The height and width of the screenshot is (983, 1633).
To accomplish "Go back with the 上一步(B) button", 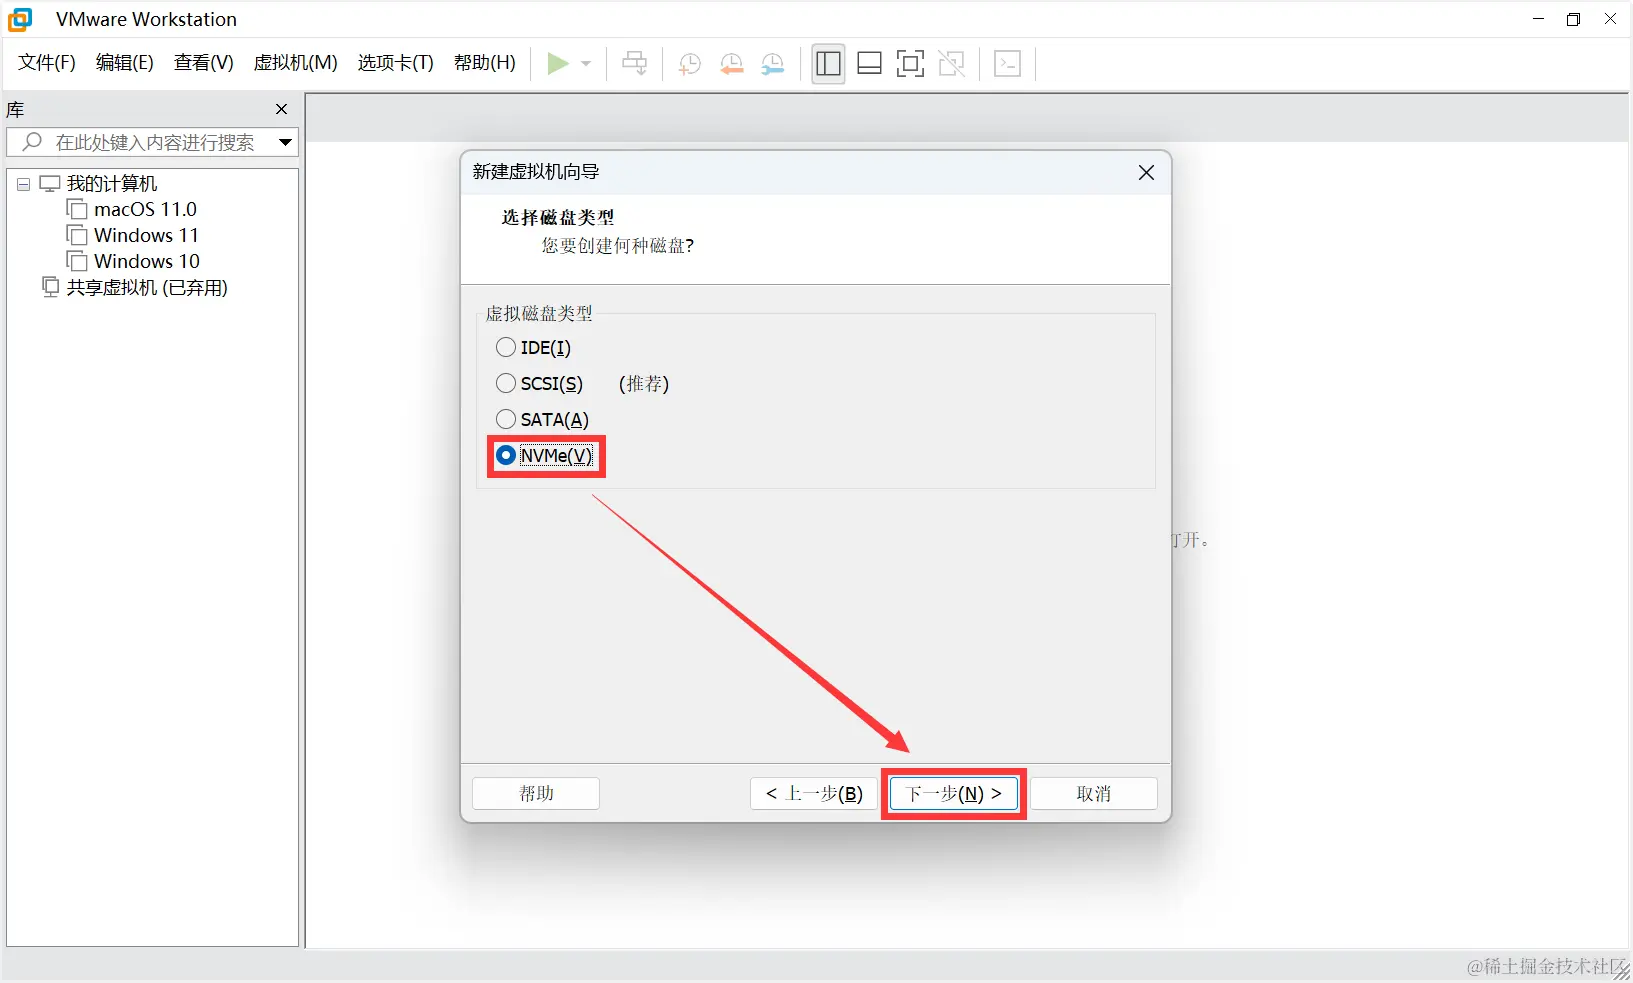I will [814, 794].
